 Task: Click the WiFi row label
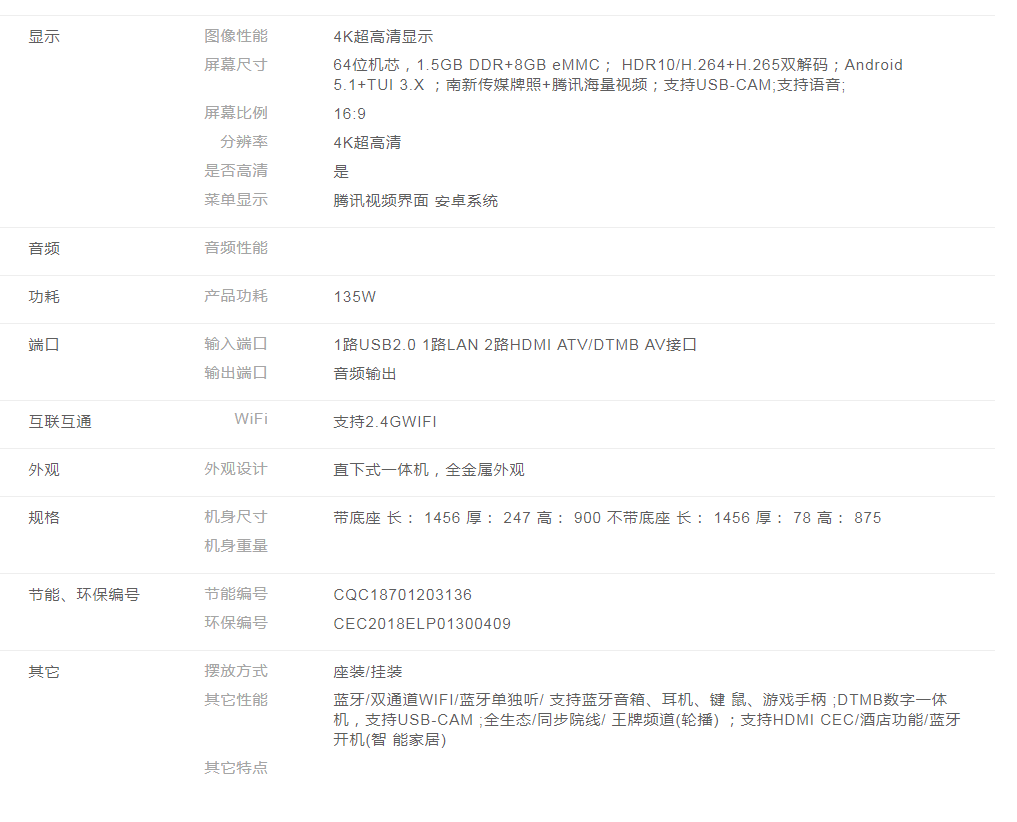pyautogui.click(x=251, y=419)
